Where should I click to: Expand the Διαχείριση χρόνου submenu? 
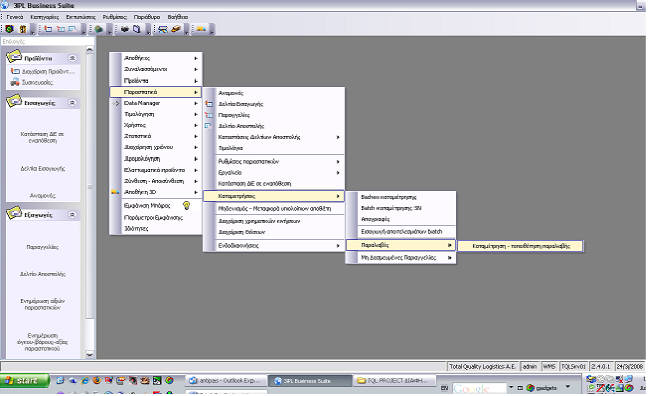[x=156, y=147]
